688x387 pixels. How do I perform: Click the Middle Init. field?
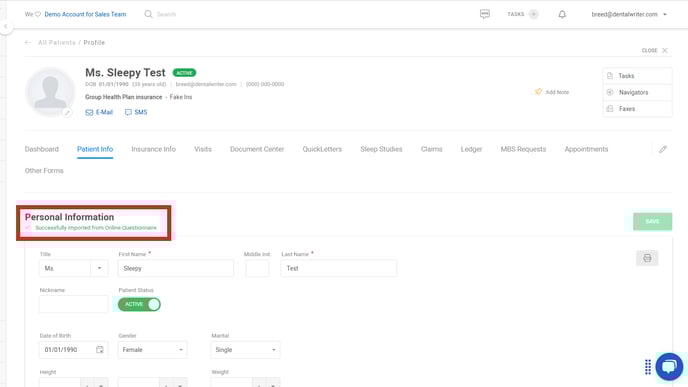(257, 268)
